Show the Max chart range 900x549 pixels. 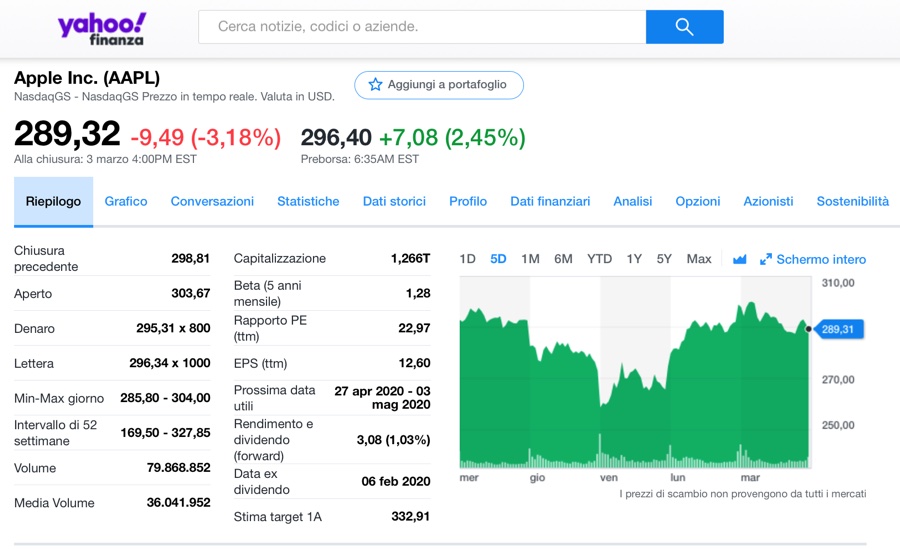699,259
